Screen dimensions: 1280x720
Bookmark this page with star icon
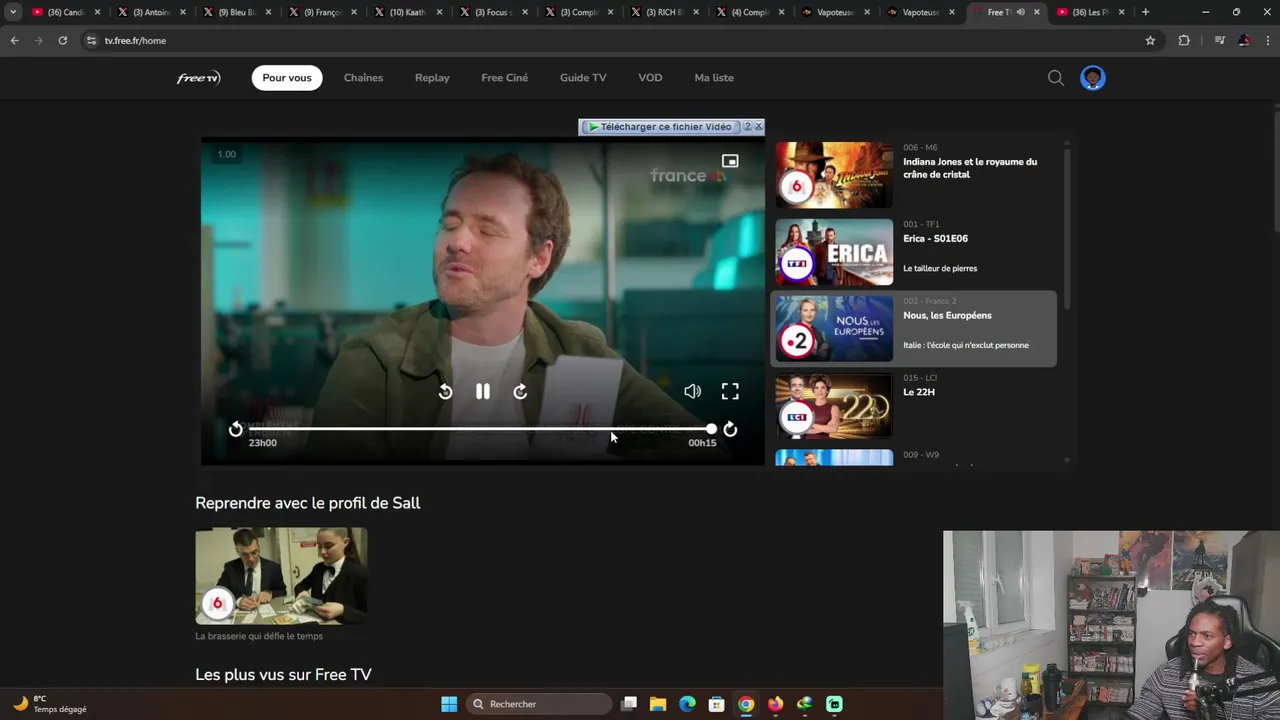click(1150, 40)
